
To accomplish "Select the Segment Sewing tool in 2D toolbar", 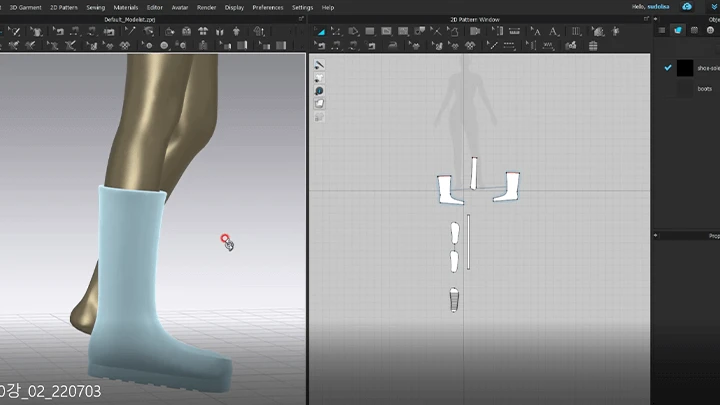I will [x=336, y=45].
